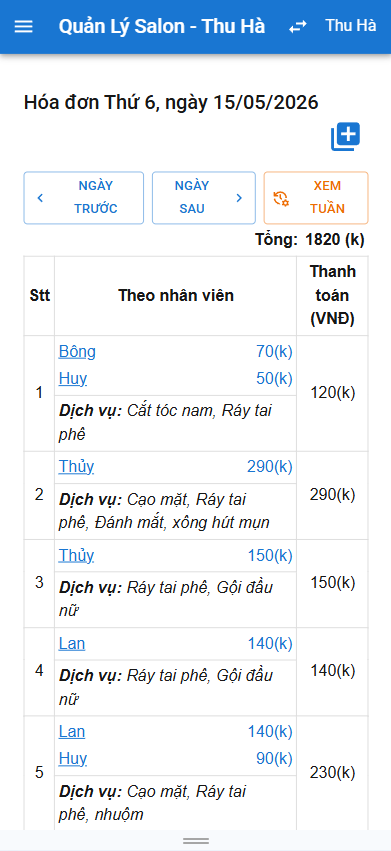Click the 70(k) amount for Bông

[274, 352]
